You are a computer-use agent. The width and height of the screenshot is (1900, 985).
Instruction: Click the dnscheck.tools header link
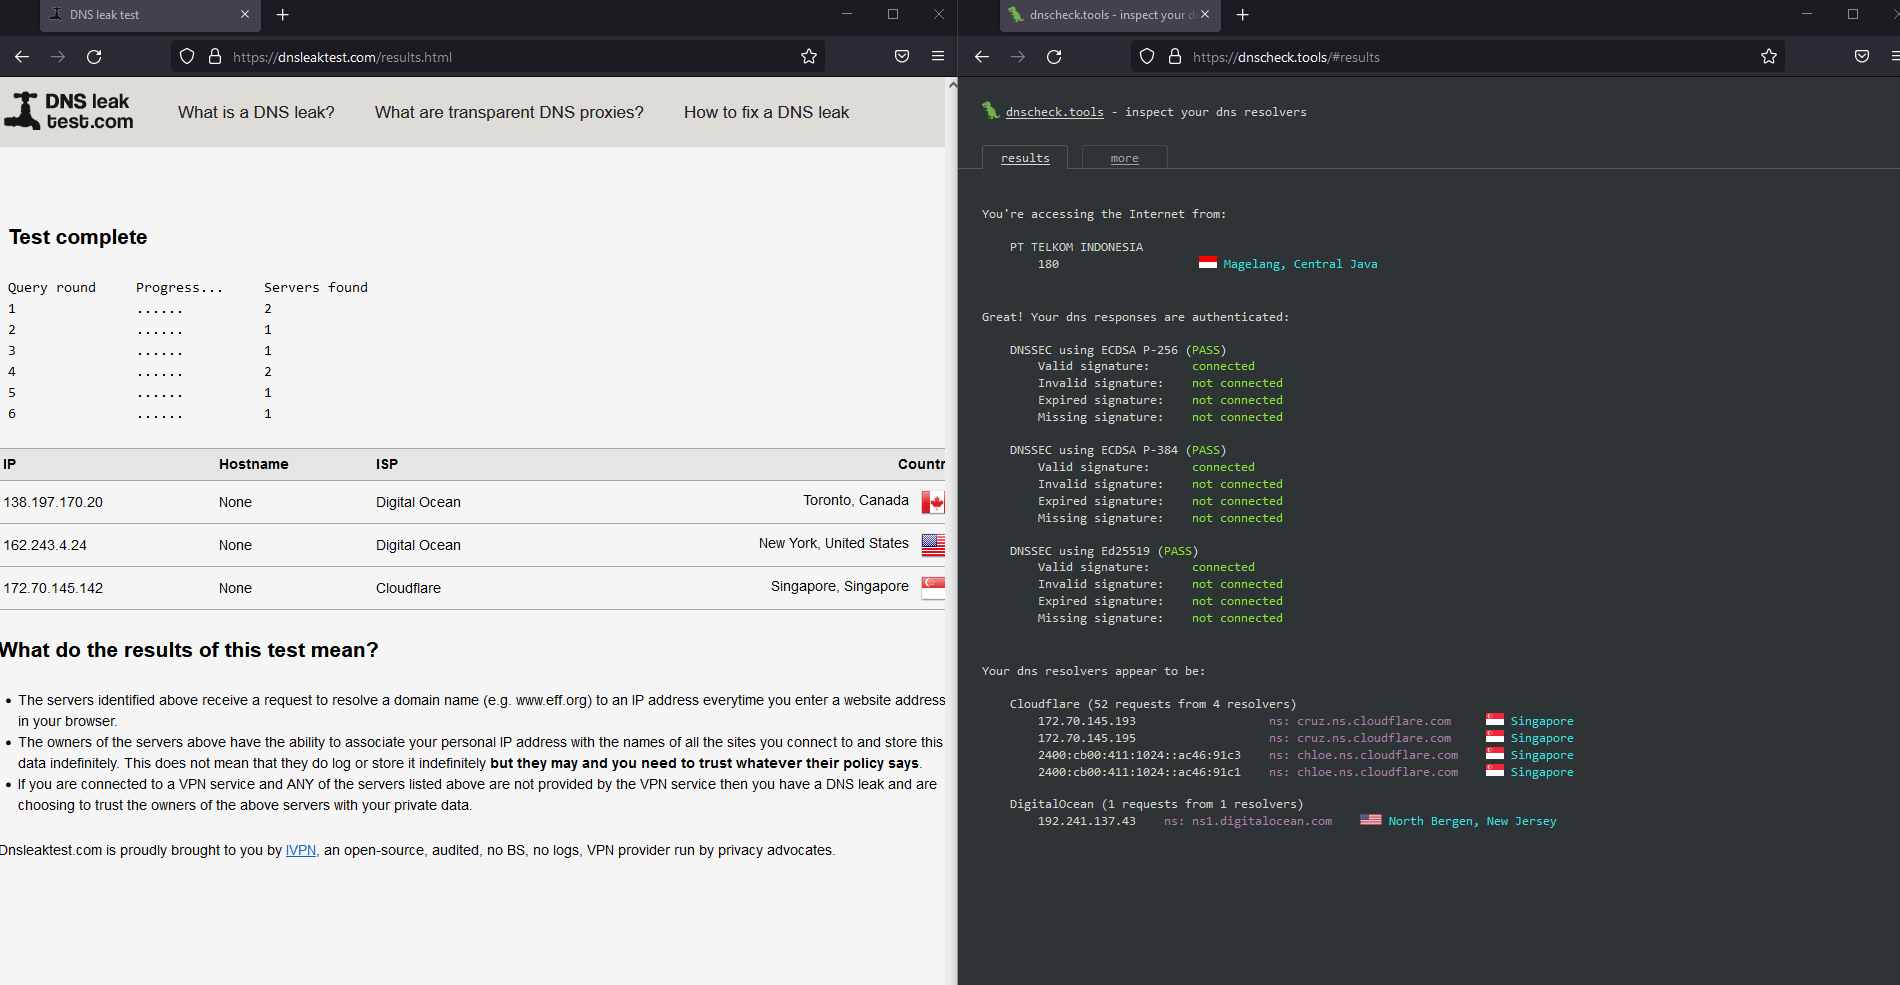(1055, 112)
